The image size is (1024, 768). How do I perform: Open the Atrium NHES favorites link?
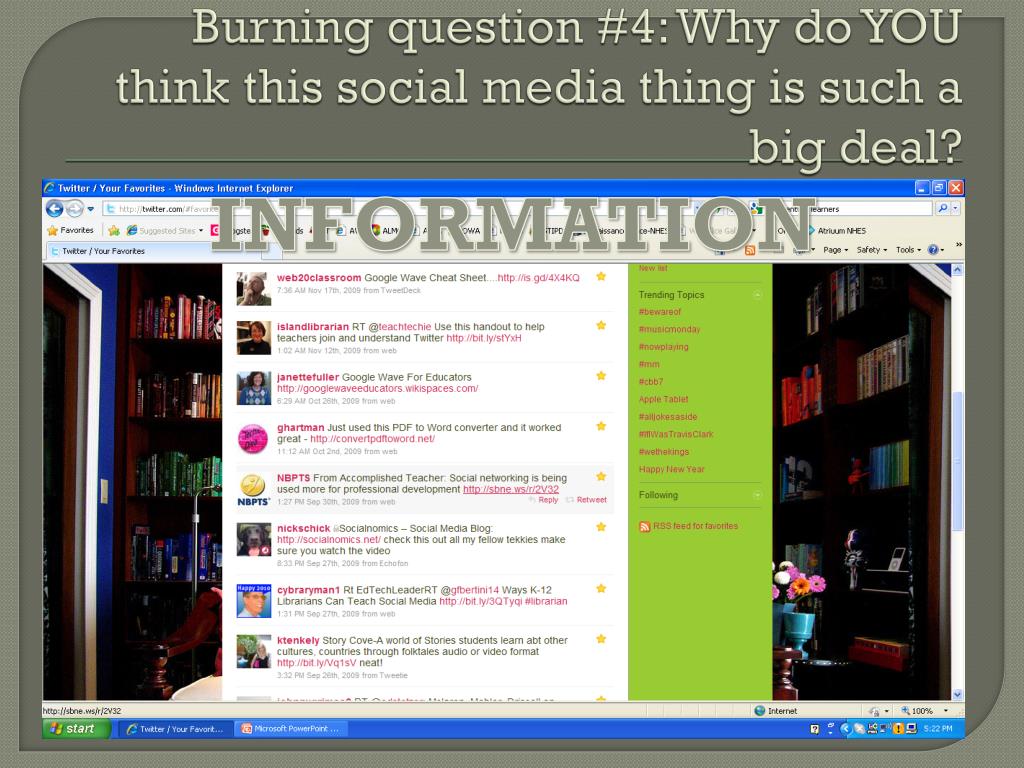pos(837,231)
